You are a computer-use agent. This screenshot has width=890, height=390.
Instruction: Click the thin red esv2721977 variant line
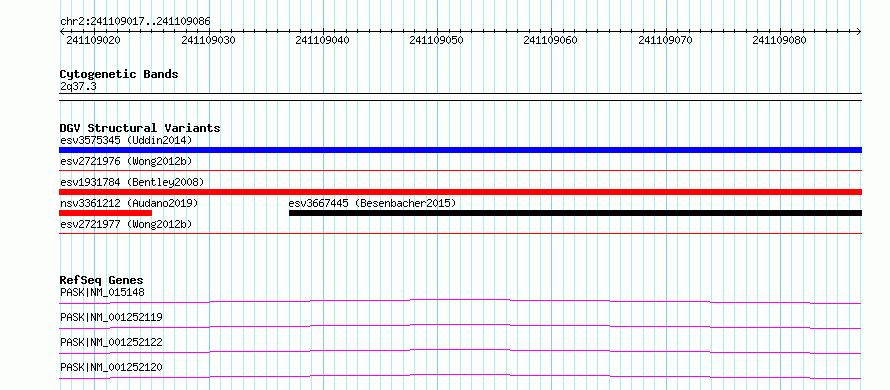click(460, 233)
